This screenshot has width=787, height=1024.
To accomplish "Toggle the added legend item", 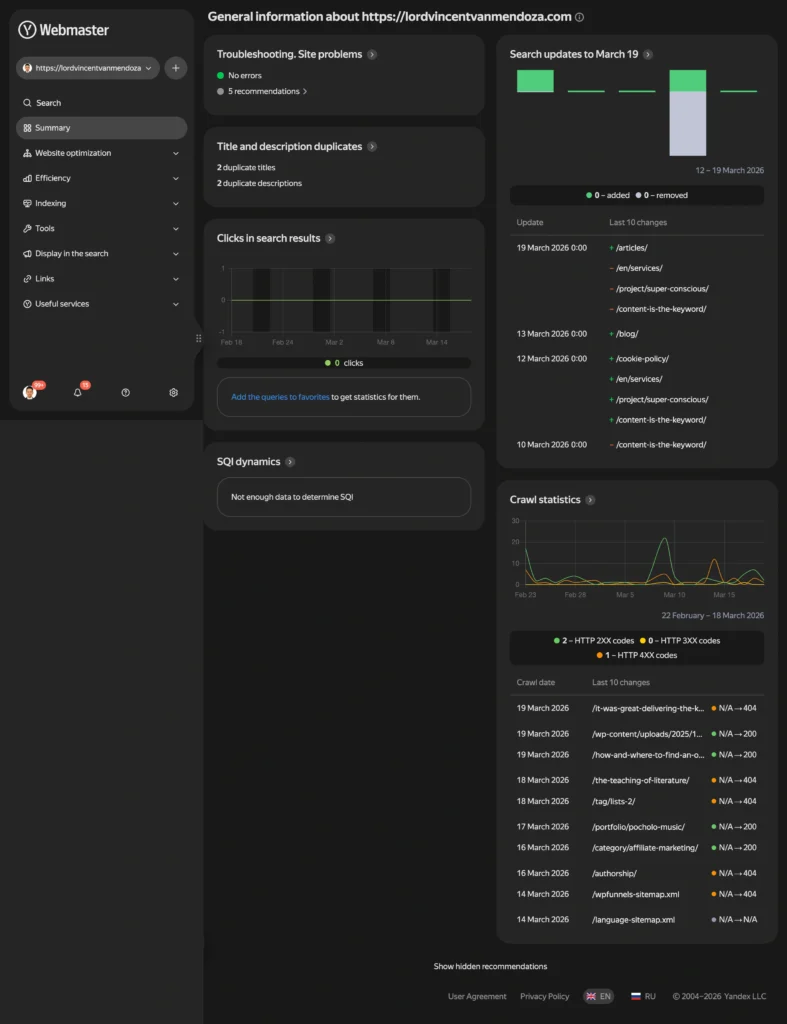I will point(608,195).
